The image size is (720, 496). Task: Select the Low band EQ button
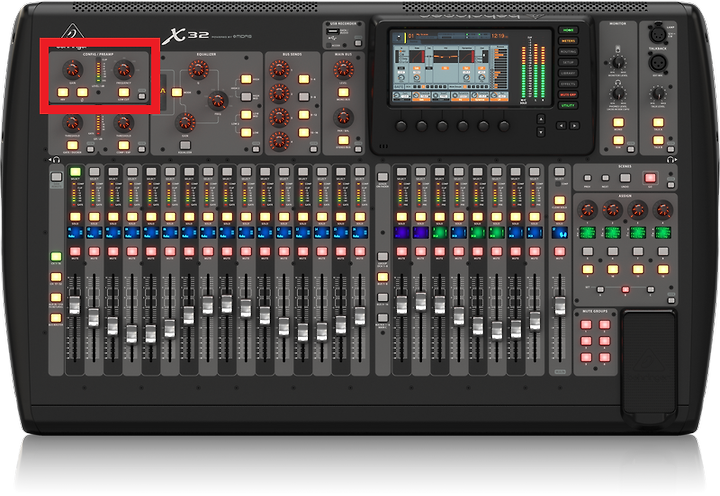pyautogui.click(x=247, y=132)
